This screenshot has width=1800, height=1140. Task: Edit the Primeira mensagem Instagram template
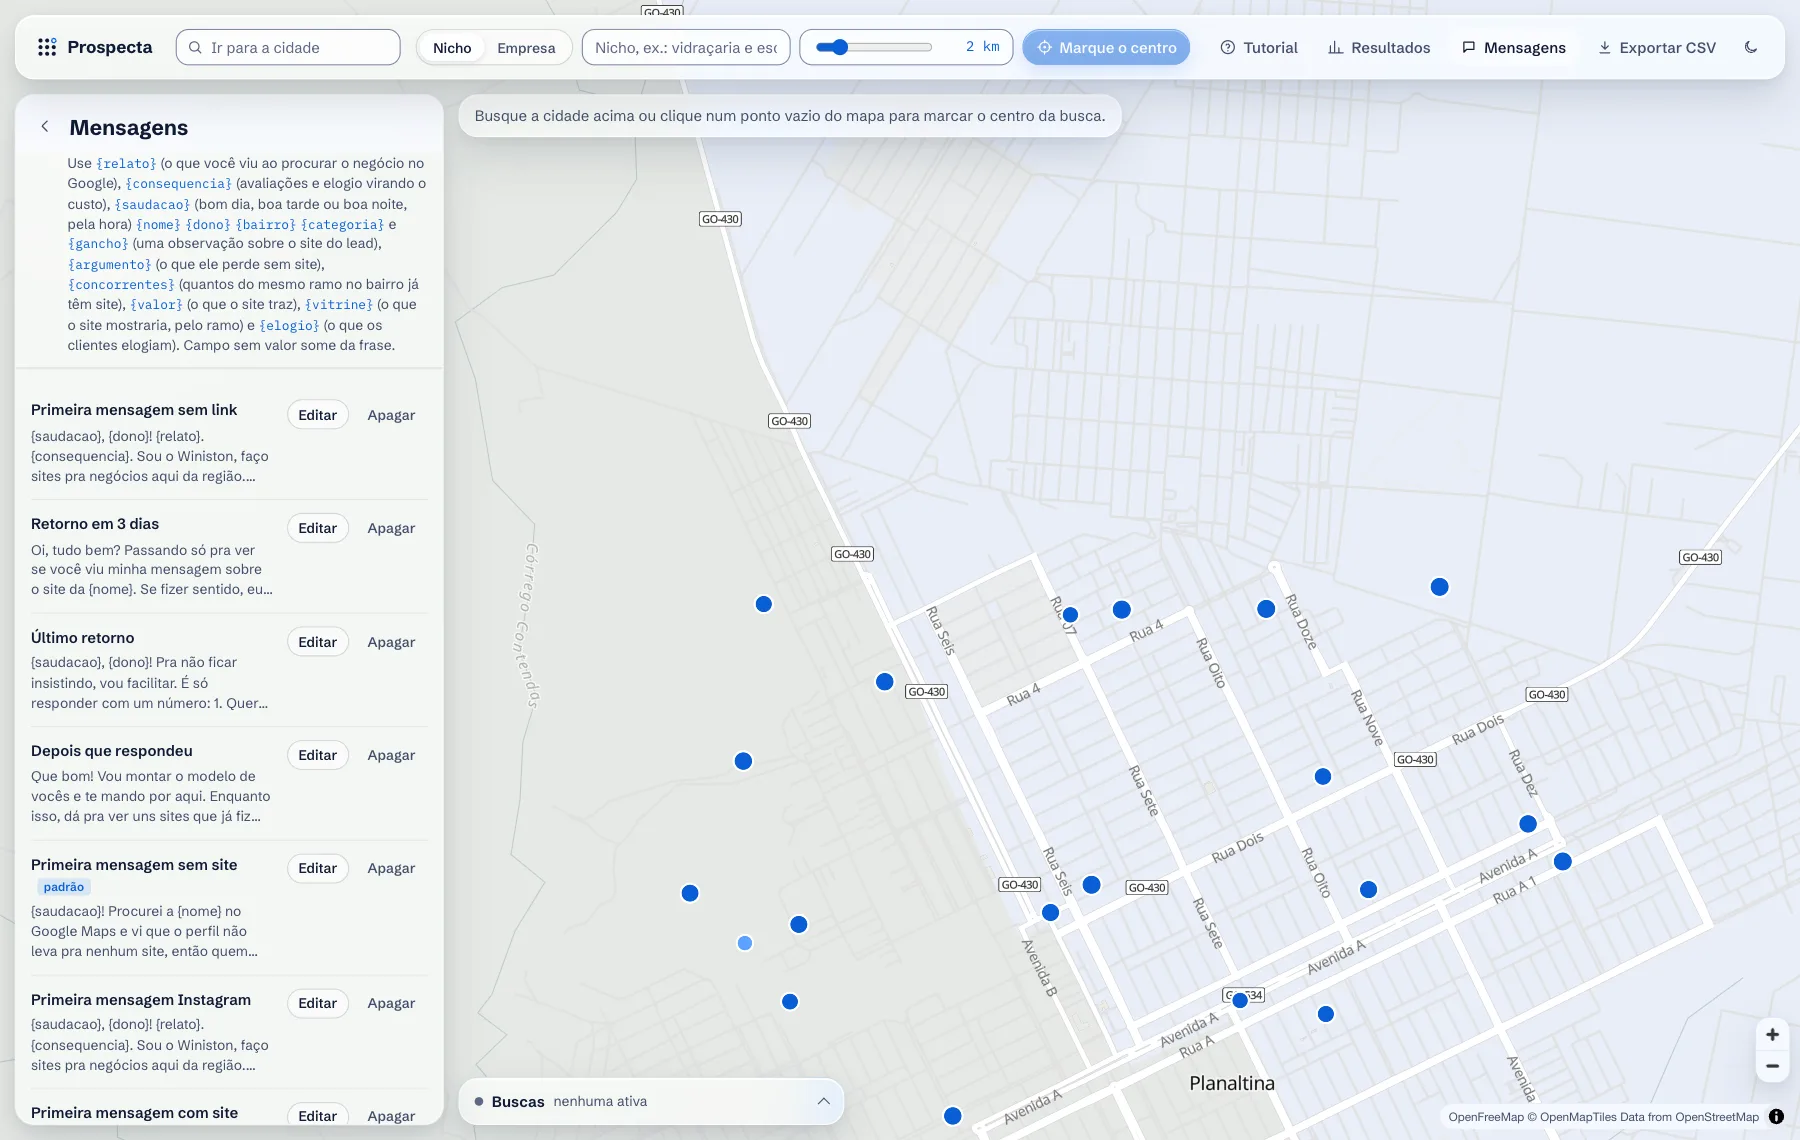pyautogui.click(x=317, y=1003)
